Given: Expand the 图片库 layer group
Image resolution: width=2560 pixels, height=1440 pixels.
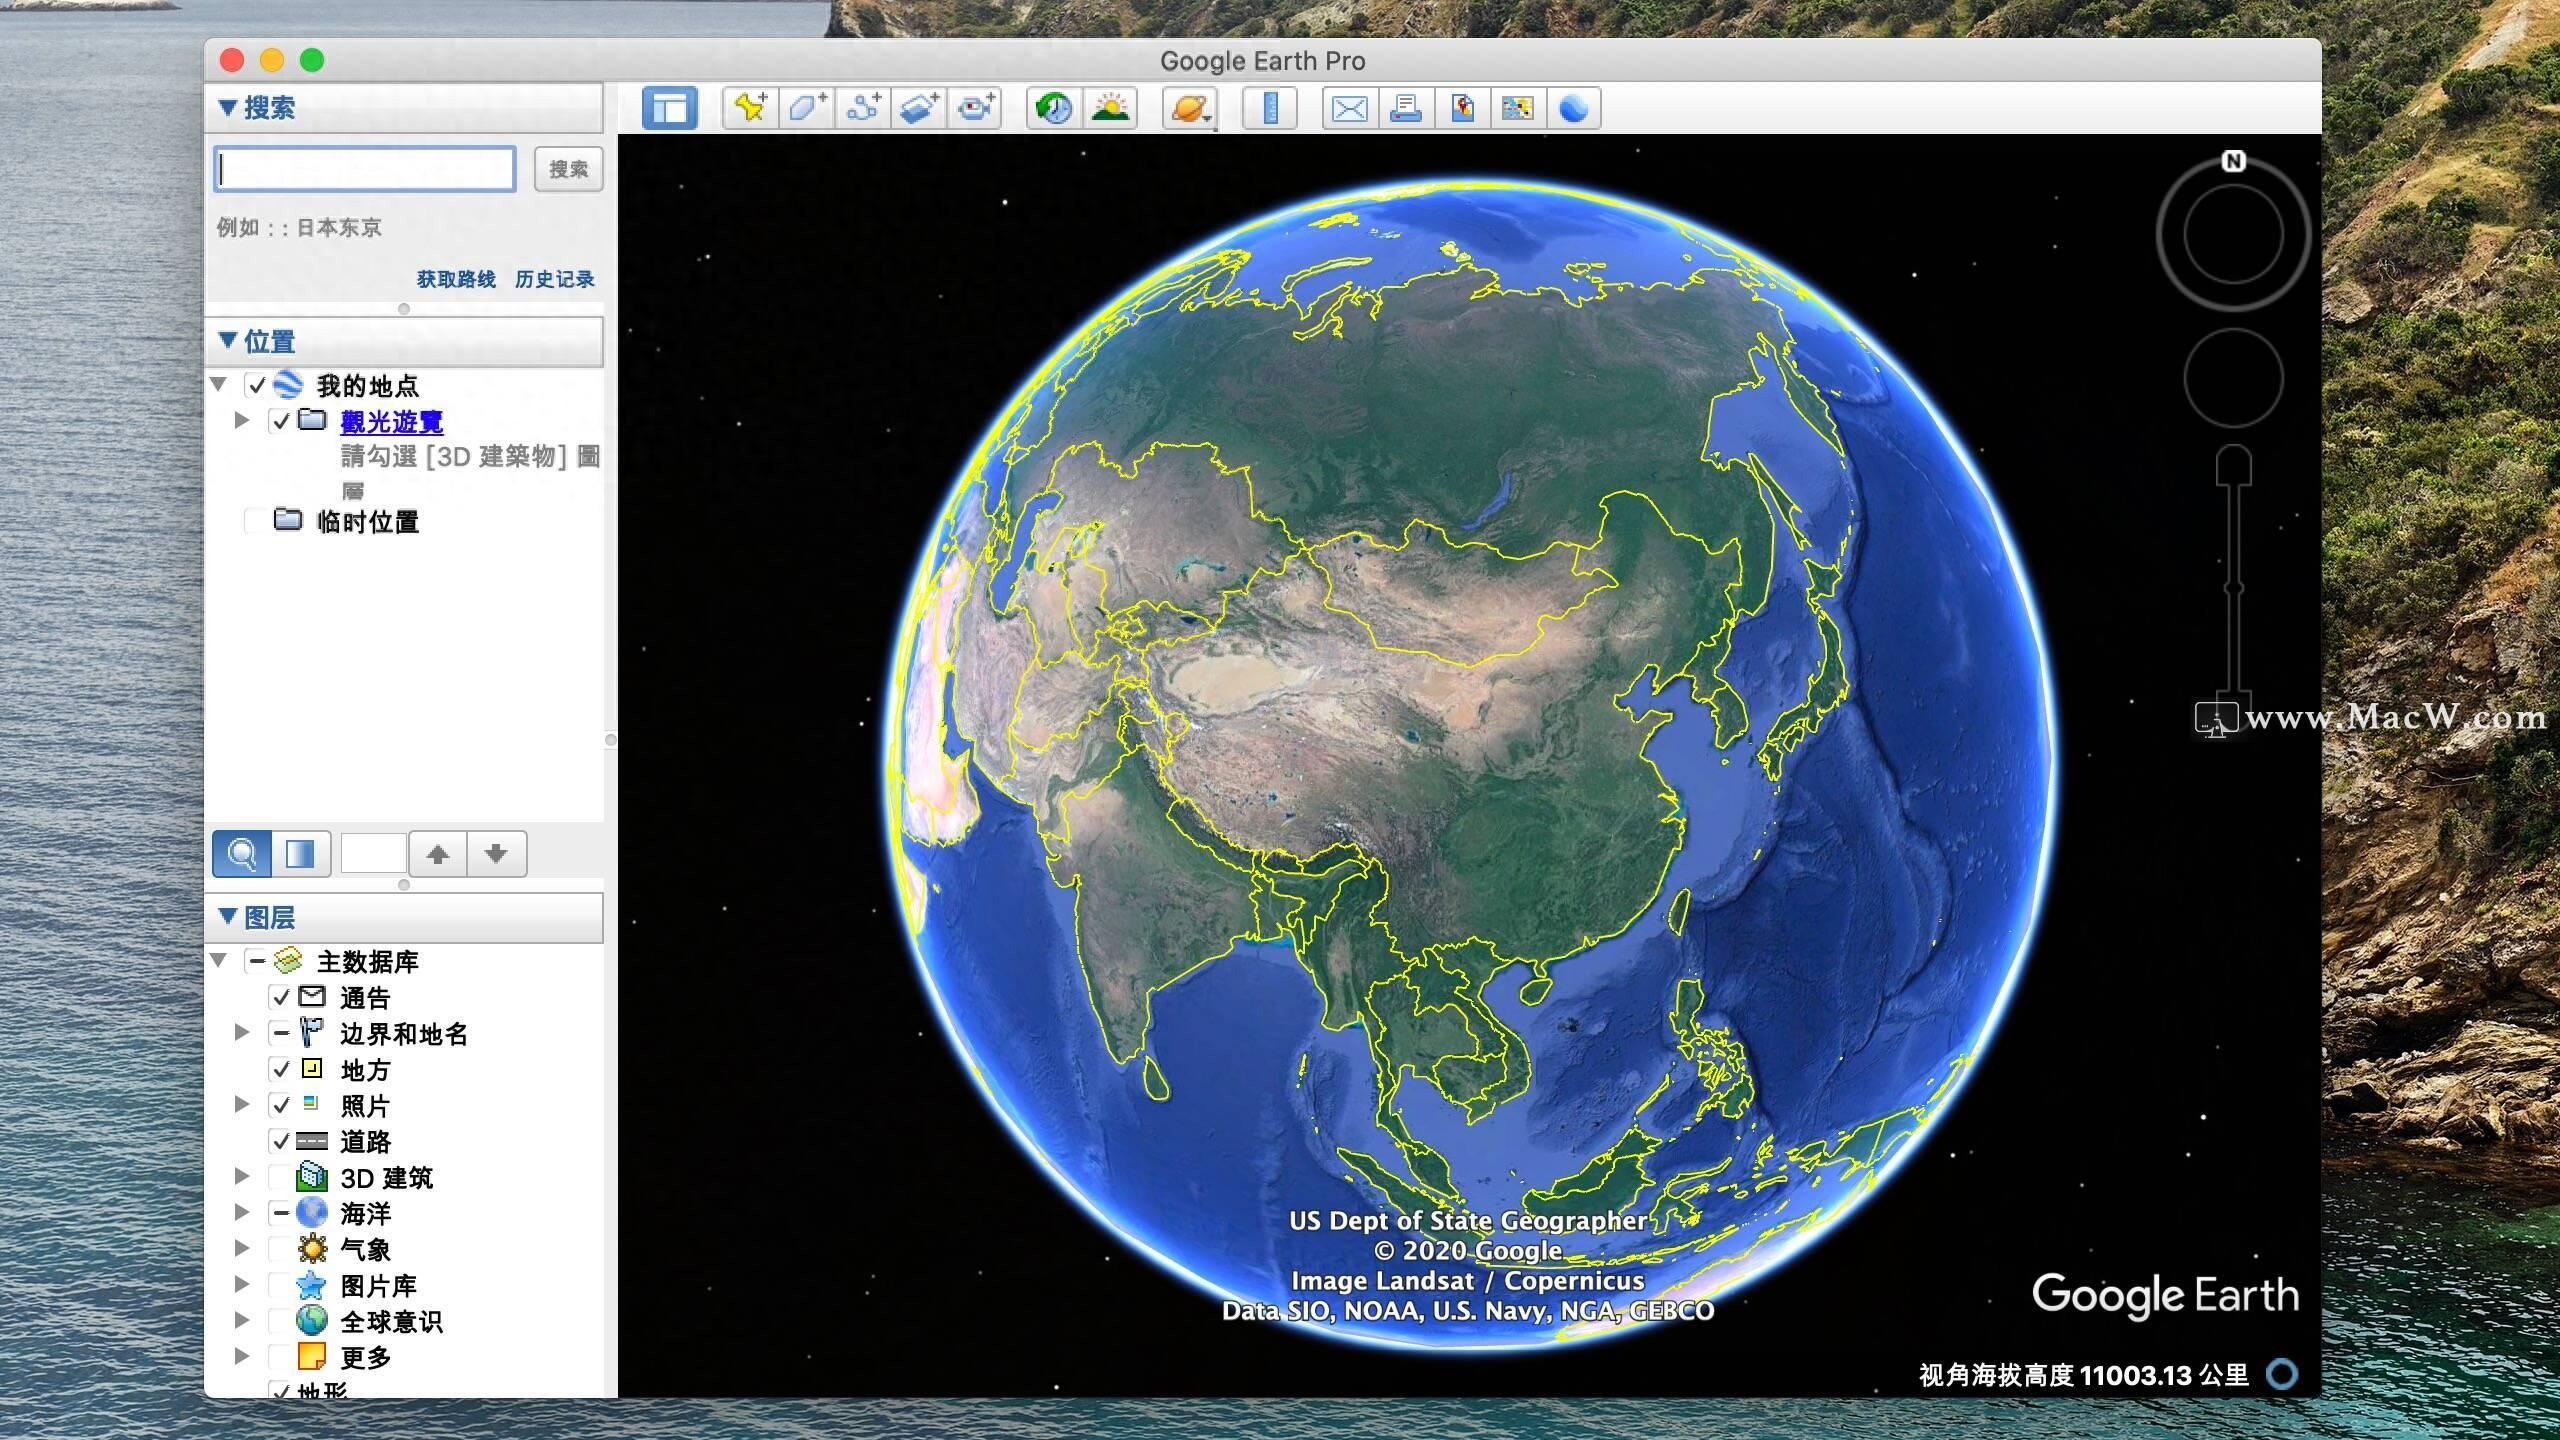Looking at the screenshot, I should pyautogui.click(x=242, y=1284).
